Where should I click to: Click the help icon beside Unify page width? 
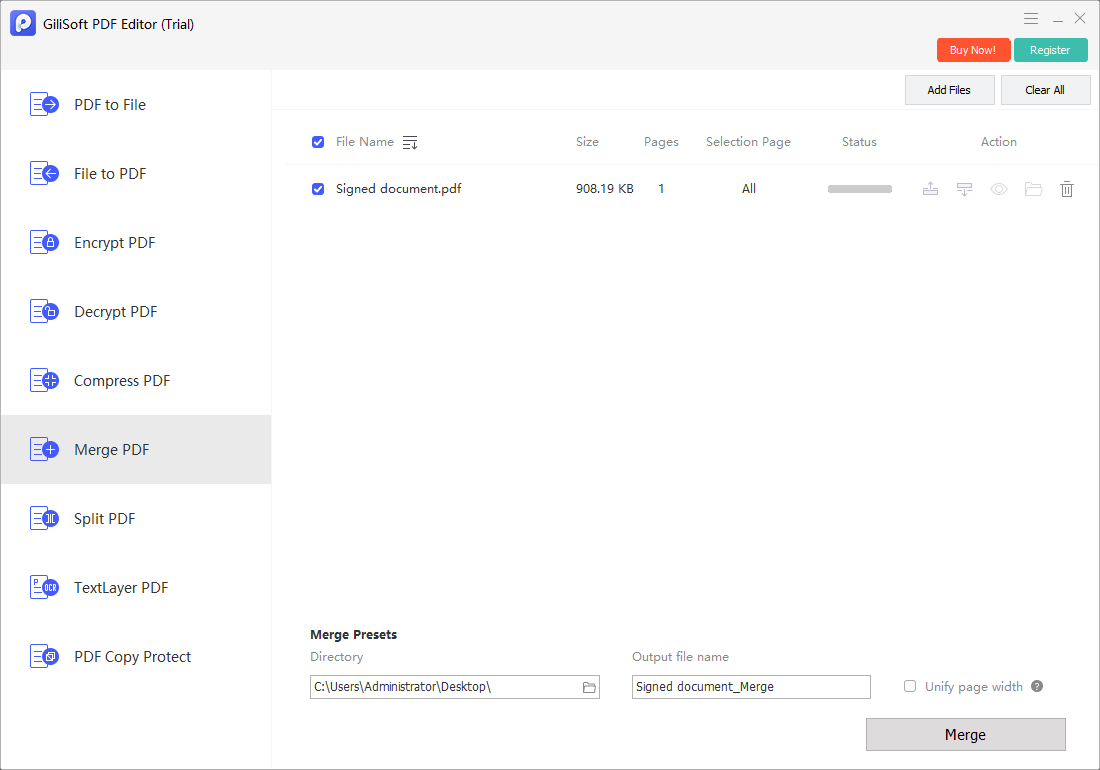[x=1037, y=686]
